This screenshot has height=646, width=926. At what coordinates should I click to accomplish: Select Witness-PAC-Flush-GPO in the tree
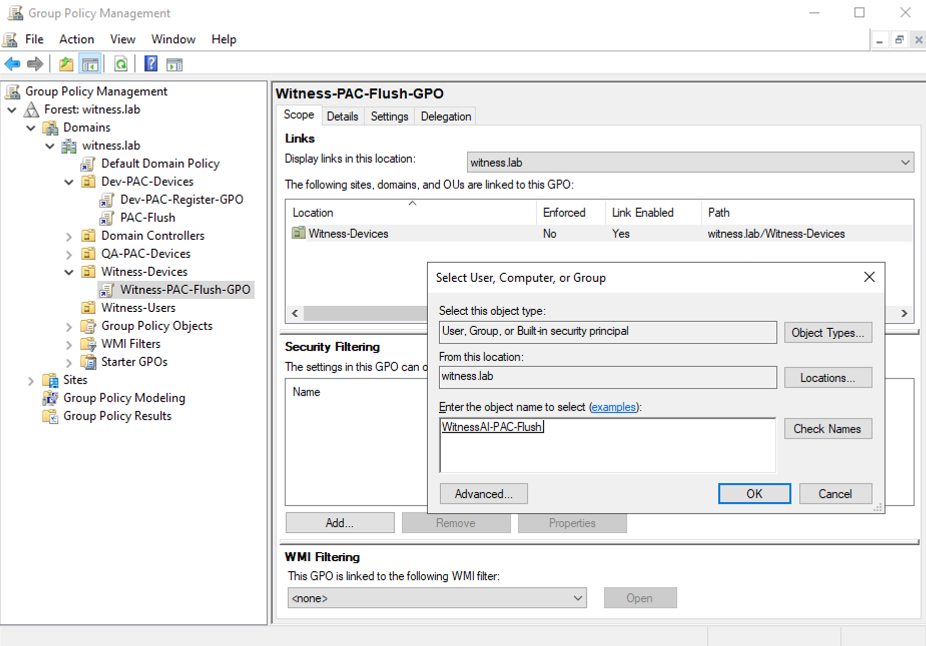[185, 290]
